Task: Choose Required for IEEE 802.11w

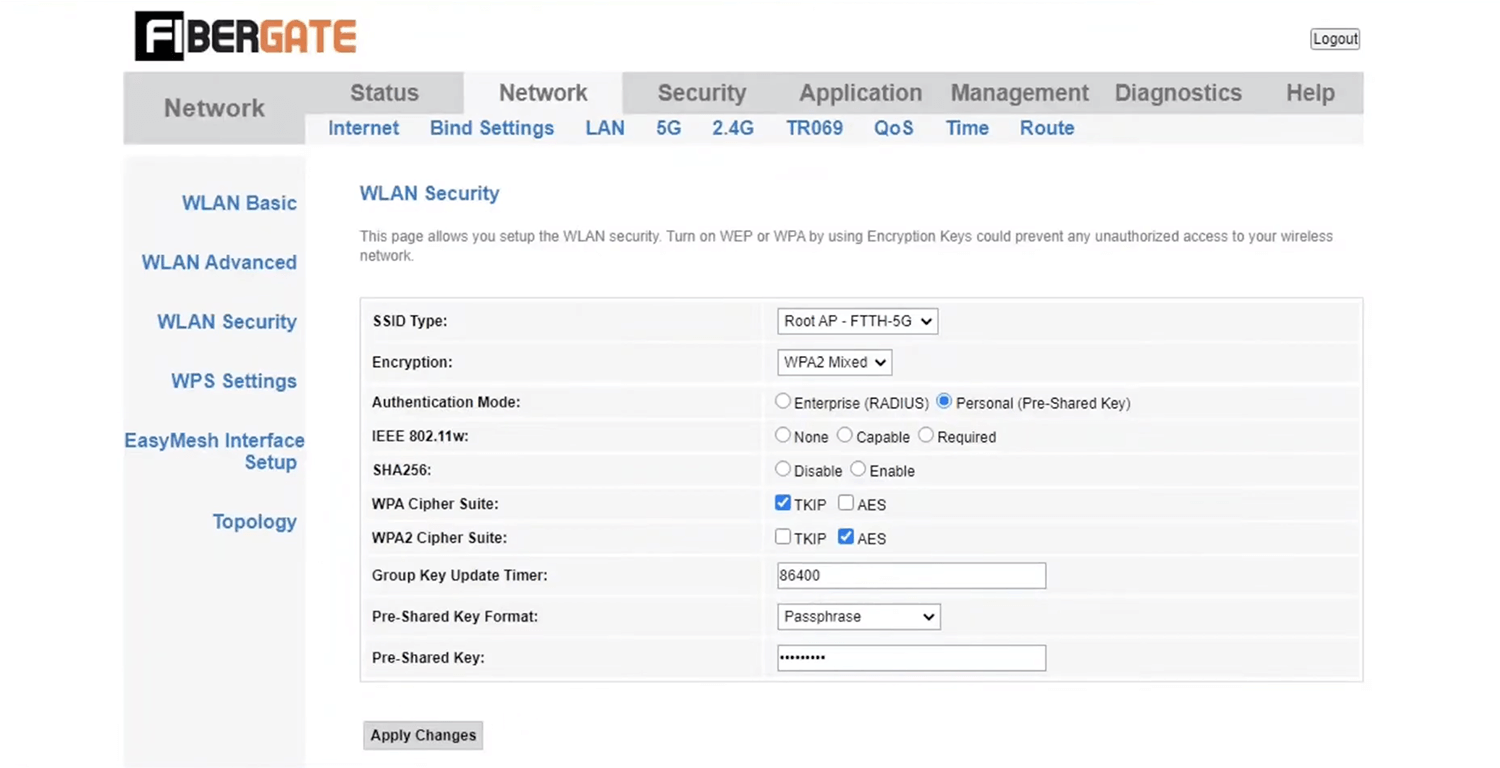Action: [x=926, y=436]
